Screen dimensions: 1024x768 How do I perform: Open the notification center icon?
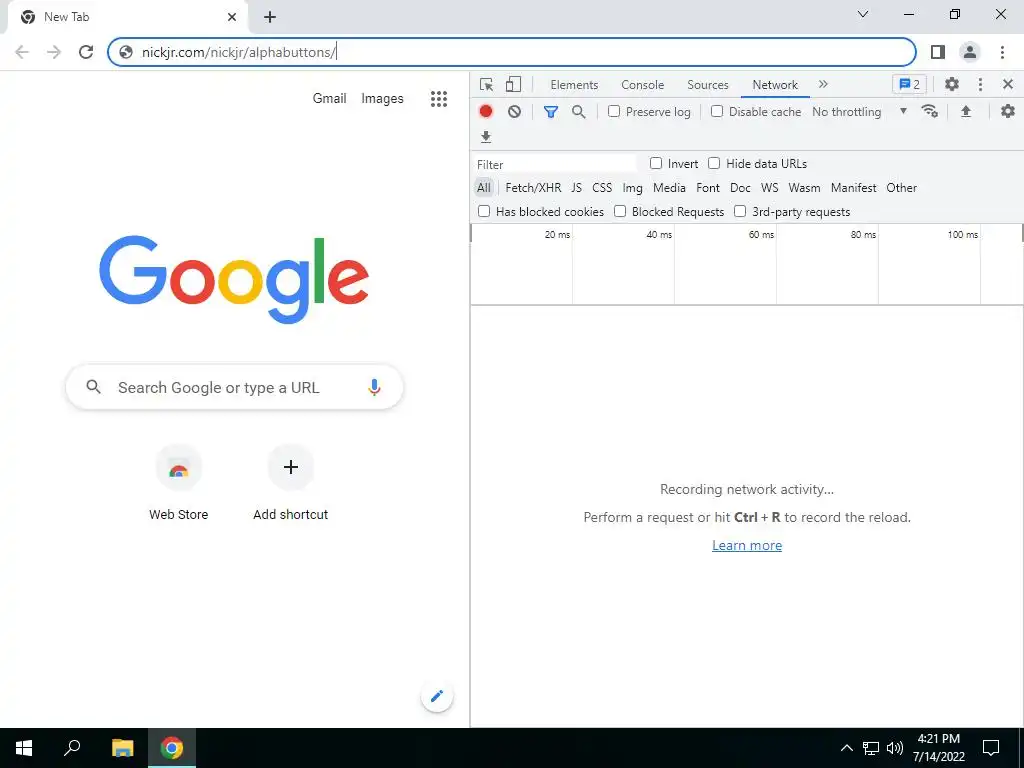tap(991, 748)
